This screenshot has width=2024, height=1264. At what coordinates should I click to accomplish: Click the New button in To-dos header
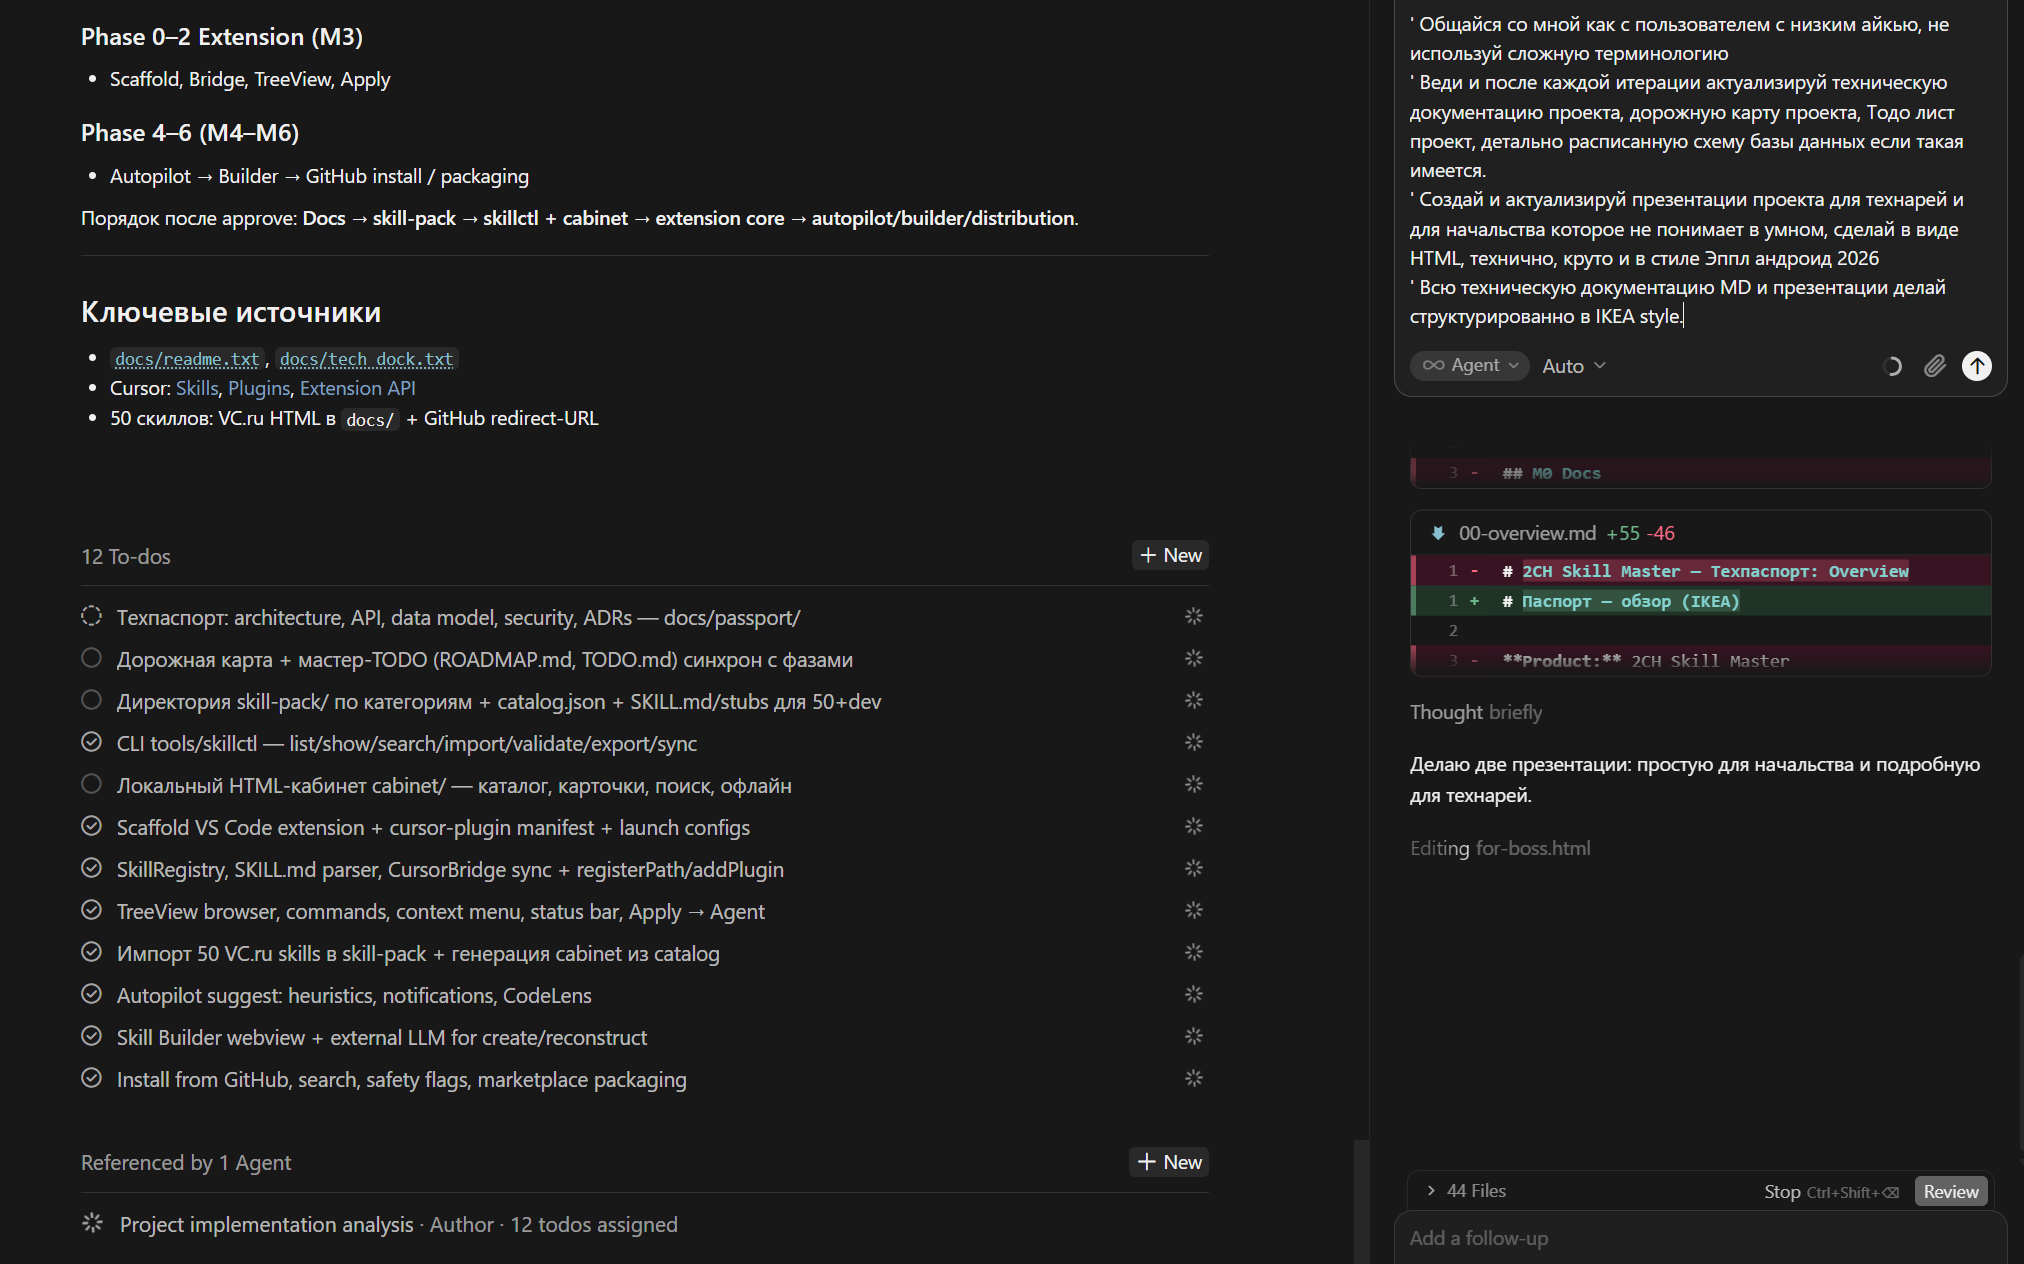click(x=1170, y=555)
